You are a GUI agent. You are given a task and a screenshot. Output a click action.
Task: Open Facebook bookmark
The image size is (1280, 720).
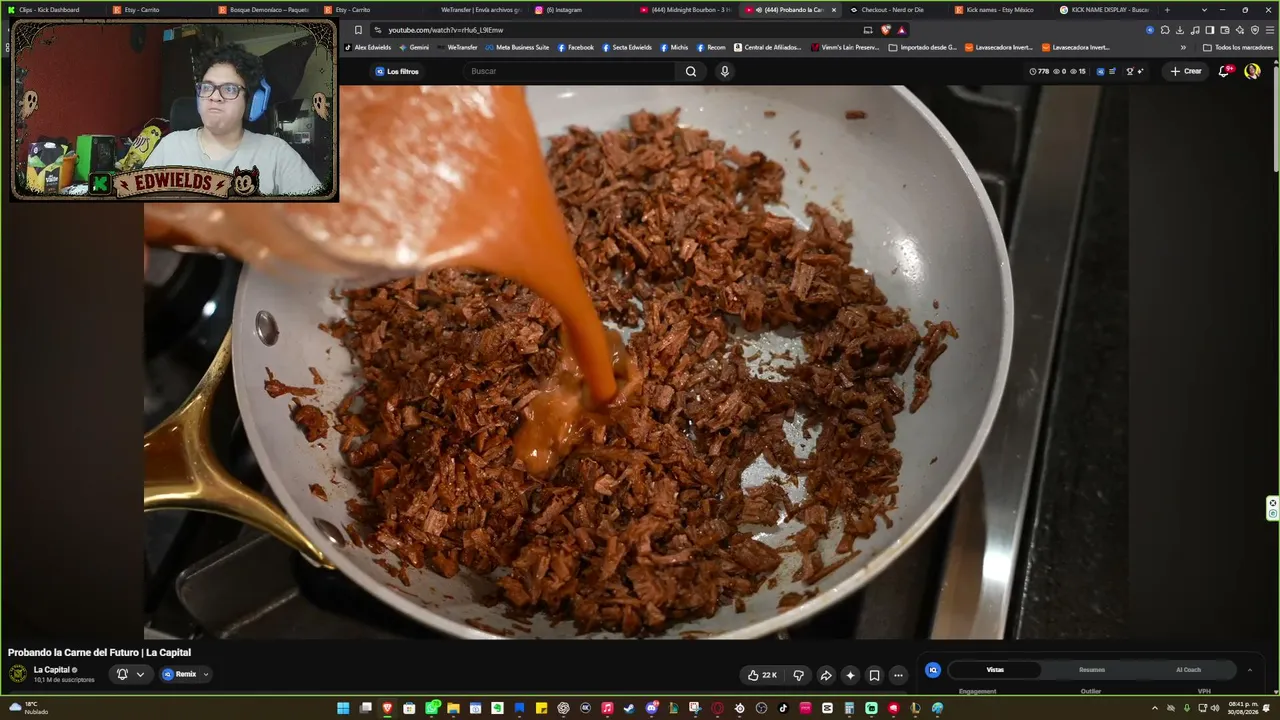click(576, 47)
